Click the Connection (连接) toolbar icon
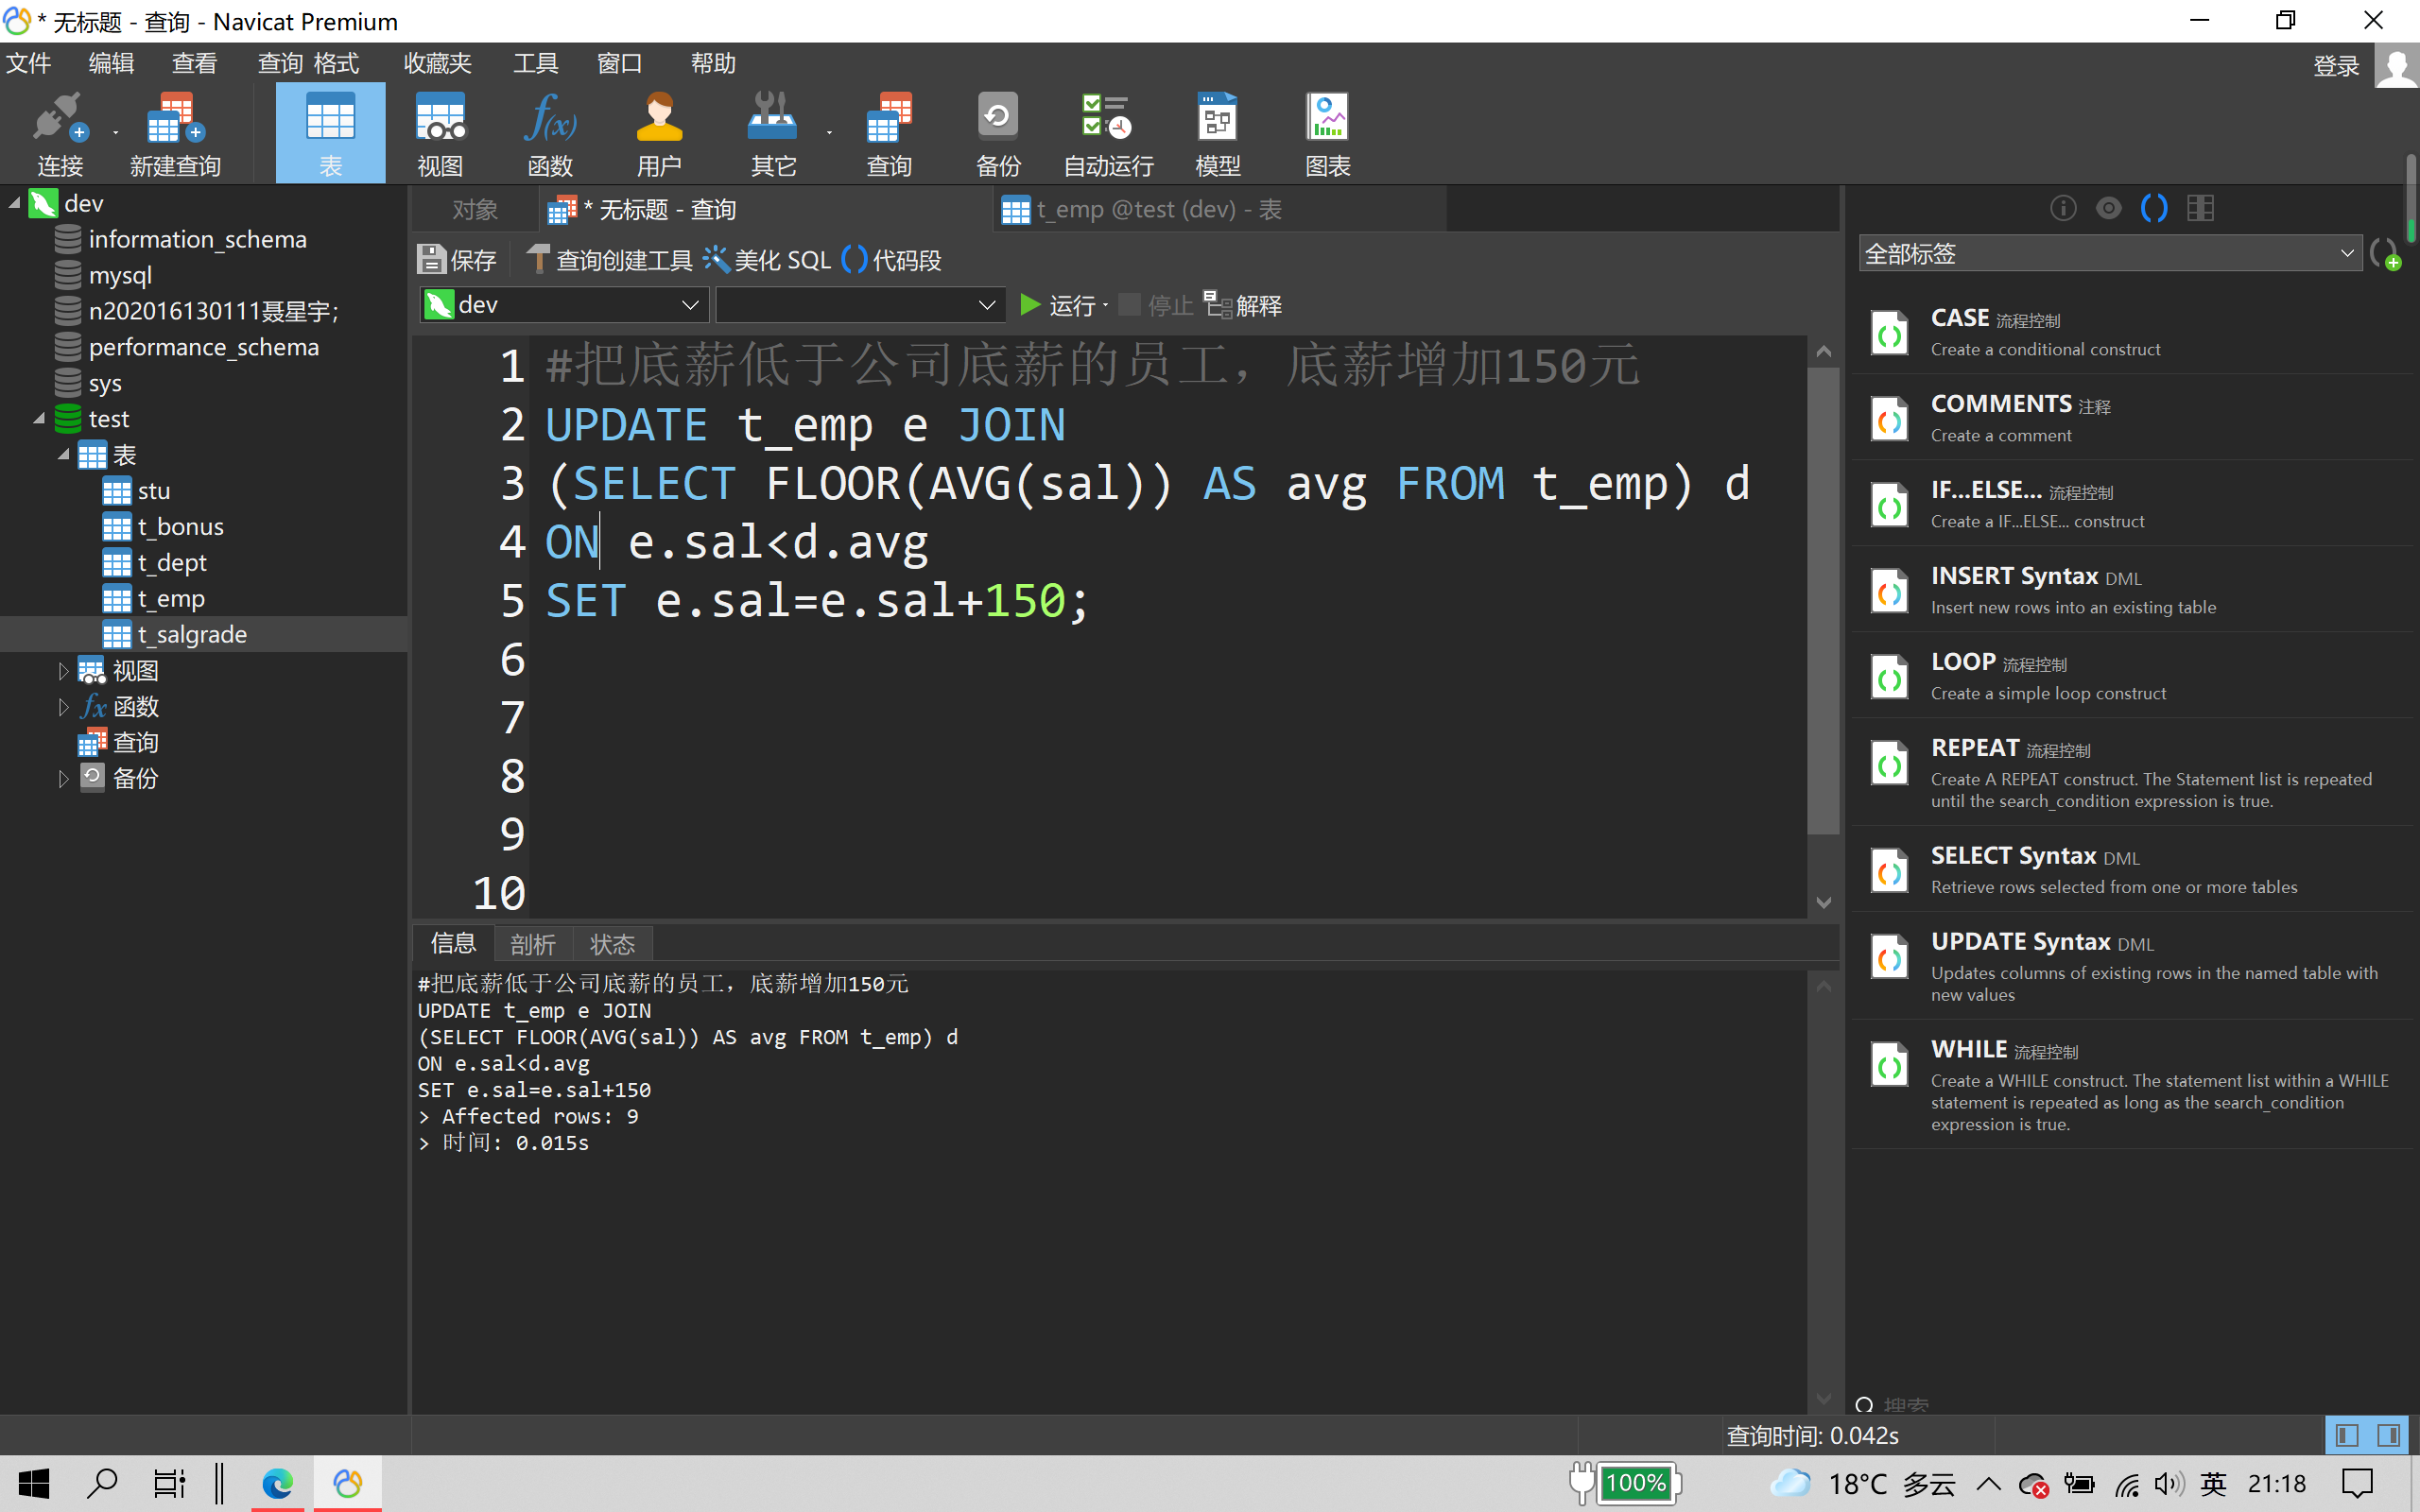The image size is (2420, 1512). pyautogui.click(x=60, y=134)
